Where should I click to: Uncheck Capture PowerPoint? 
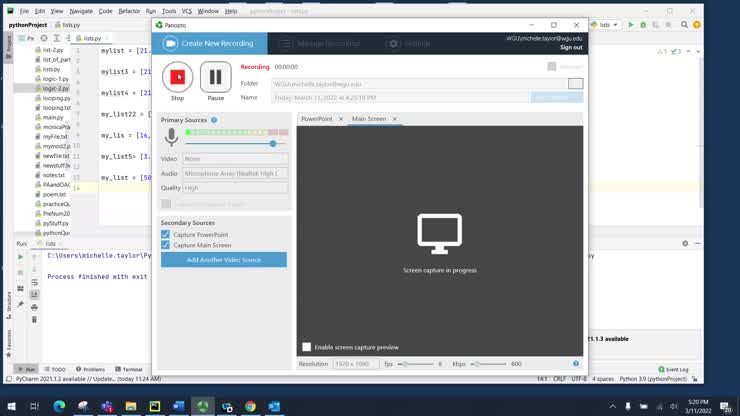(x=166, y=234)
